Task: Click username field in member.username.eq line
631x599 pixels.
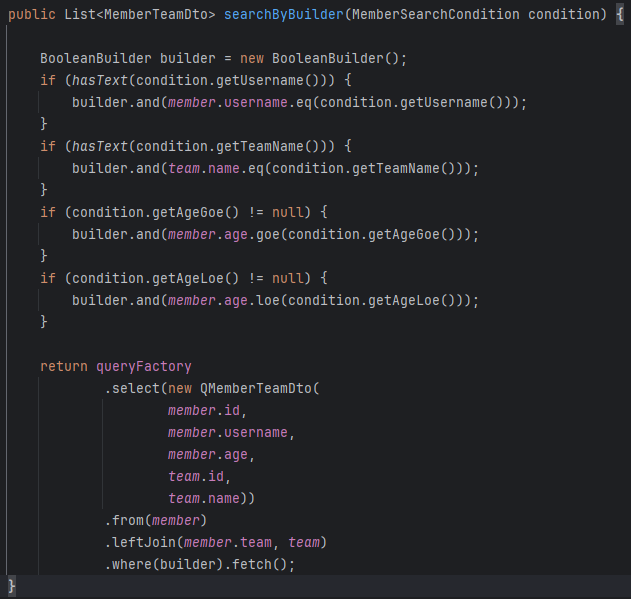Action: point(256,102)
